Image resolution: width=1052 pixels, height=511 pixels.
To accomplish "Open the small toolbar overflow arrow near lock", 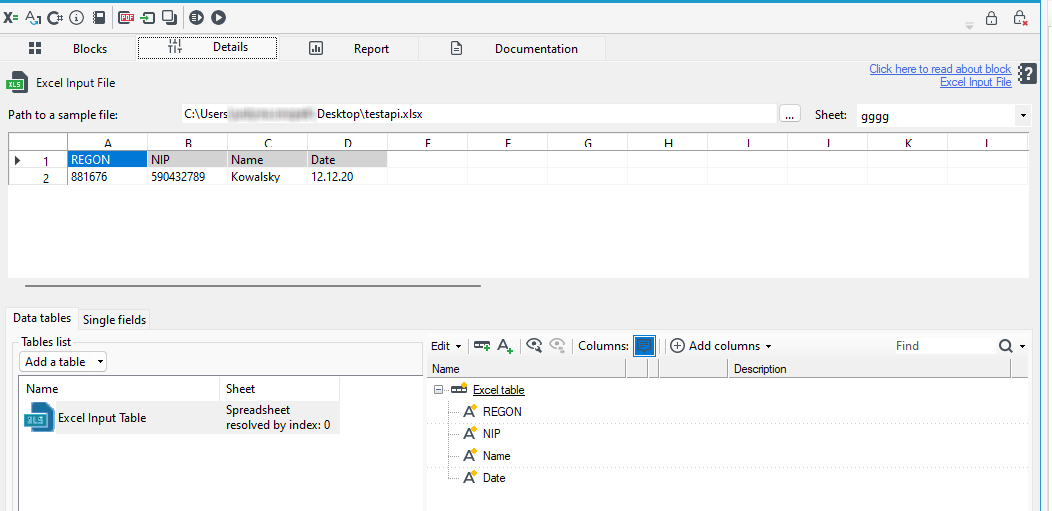I will pyautogui.click(x=969, y=25).
